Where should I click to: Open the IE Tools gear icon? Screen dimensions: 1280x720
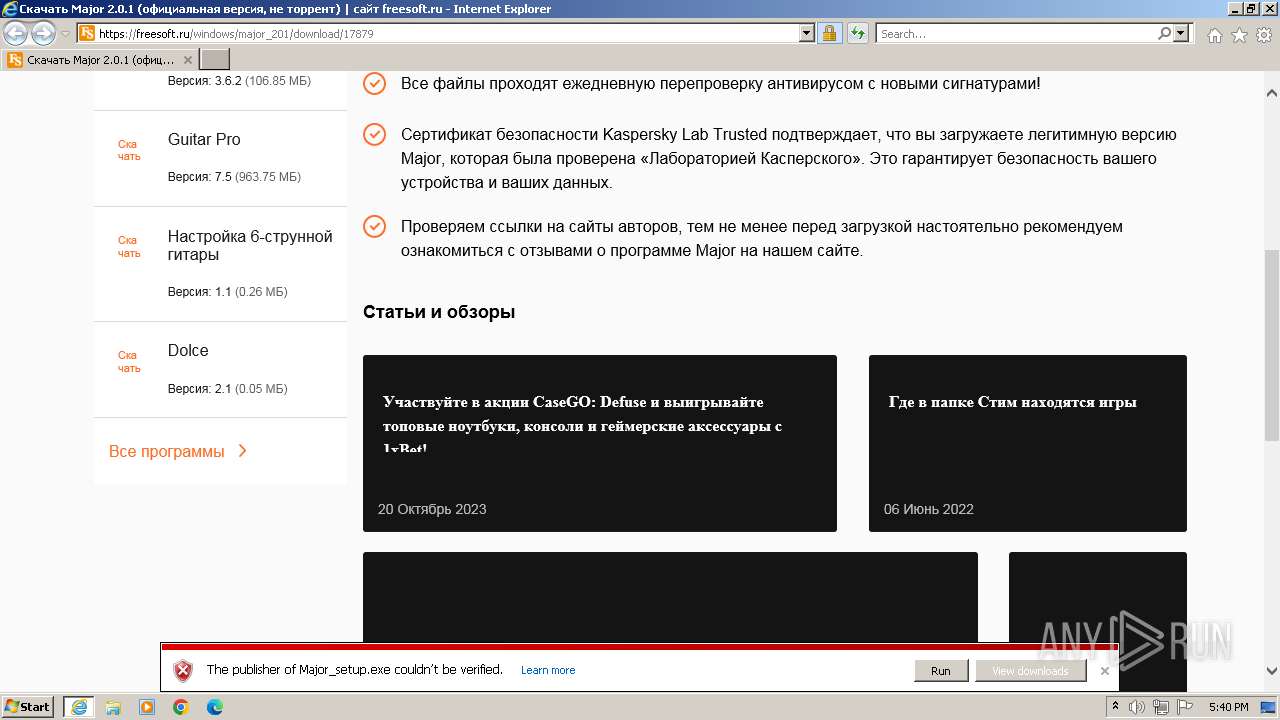[x=1264, y=35]
